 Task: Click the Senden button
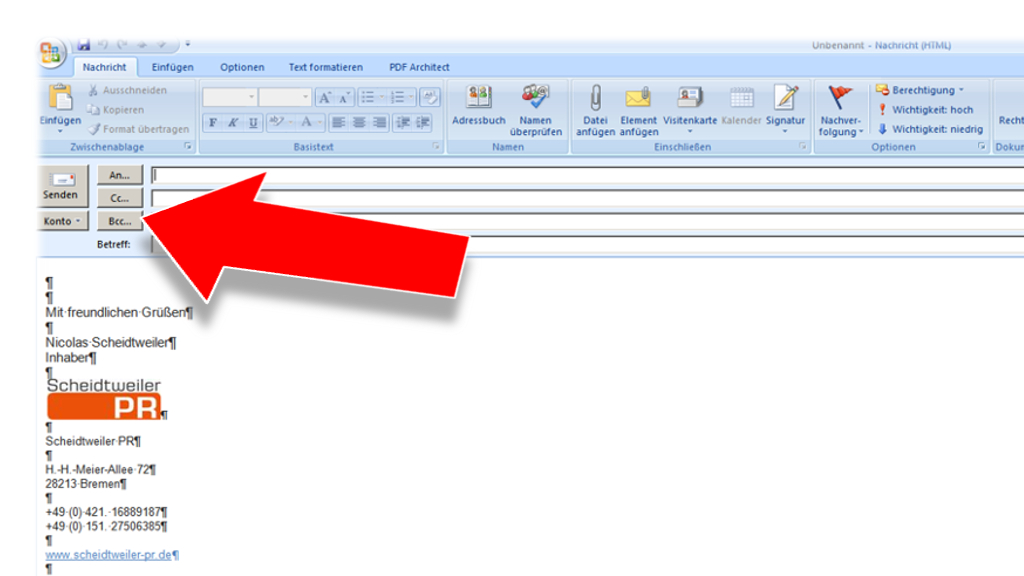coord(61,186)
